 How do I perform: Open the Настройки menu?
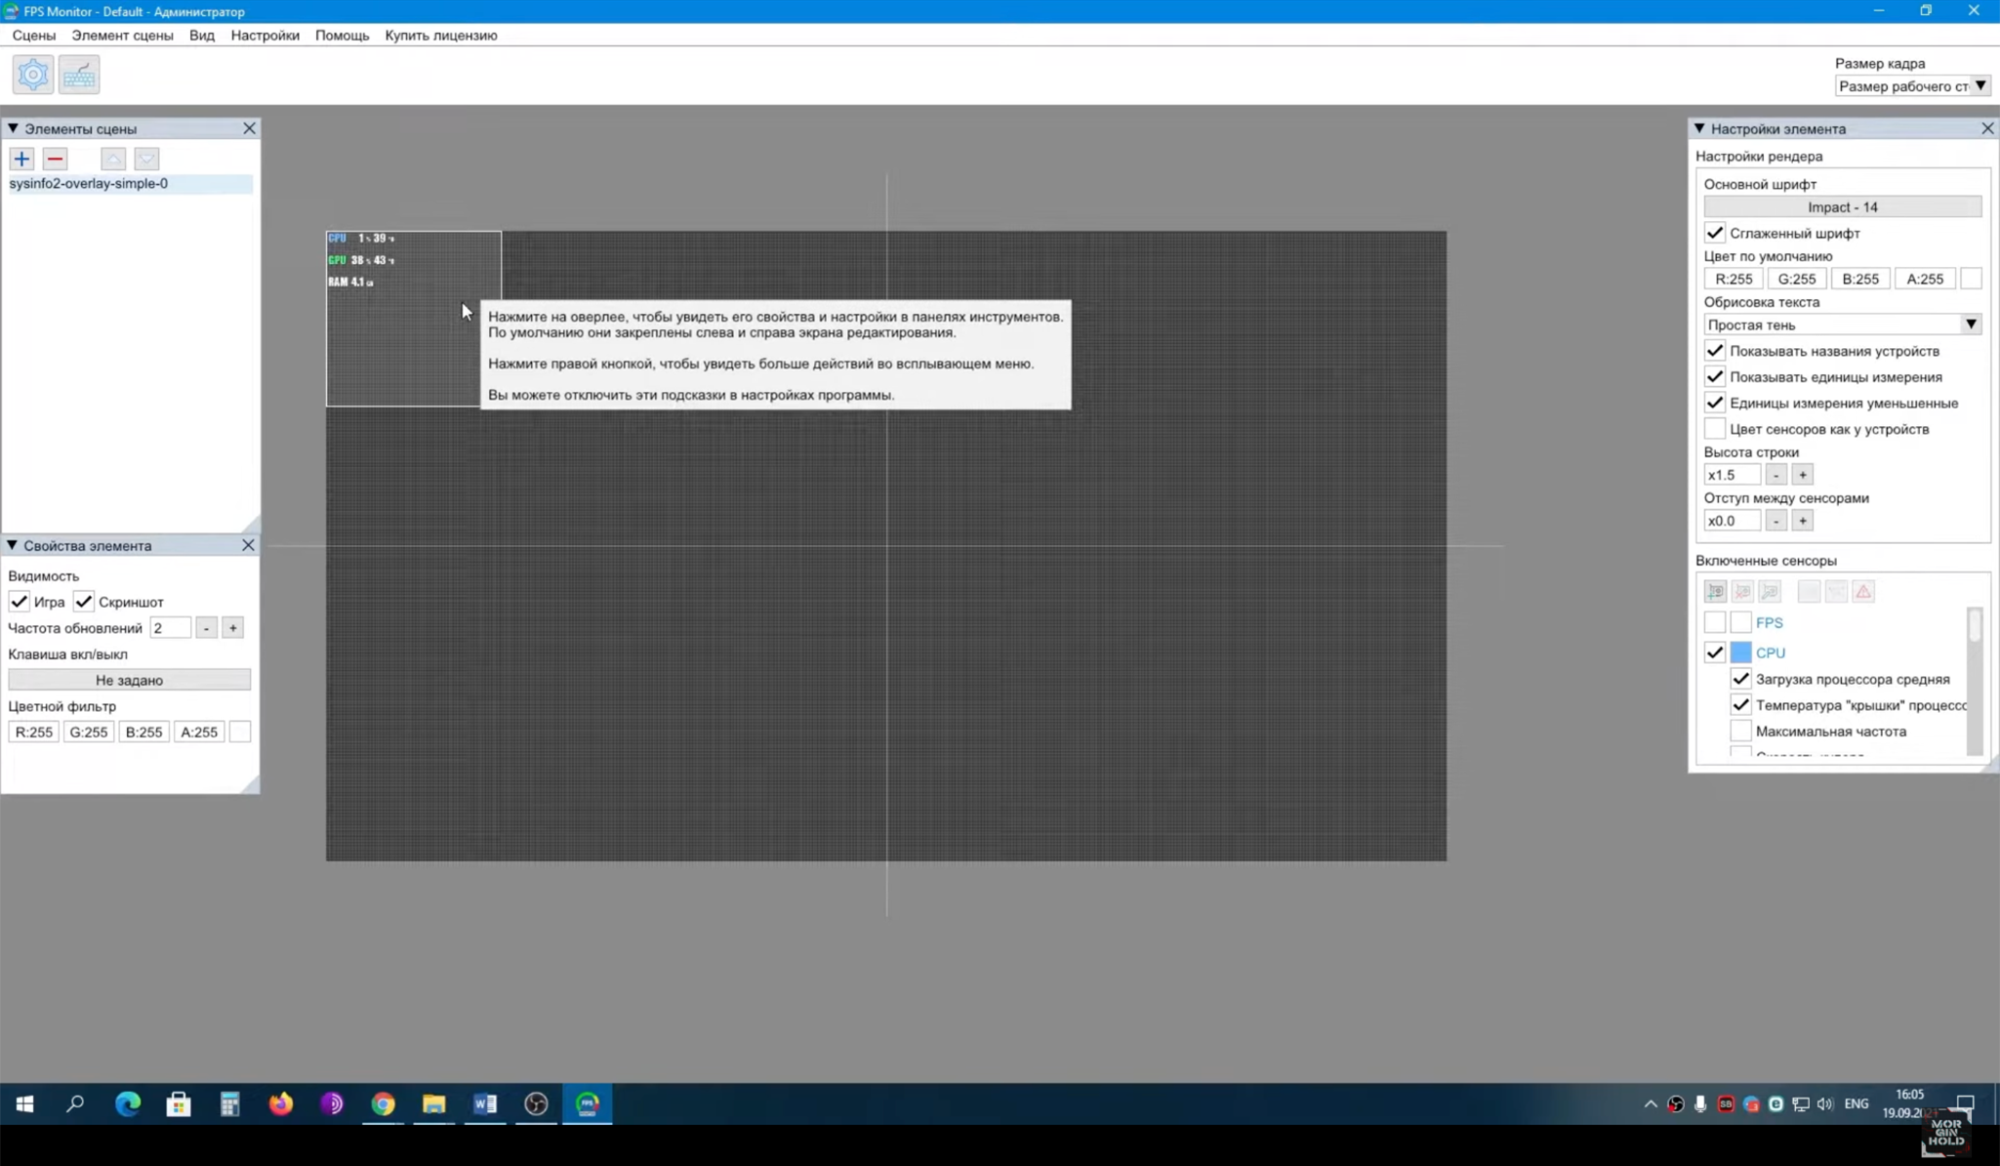click(x=265, y=35)
